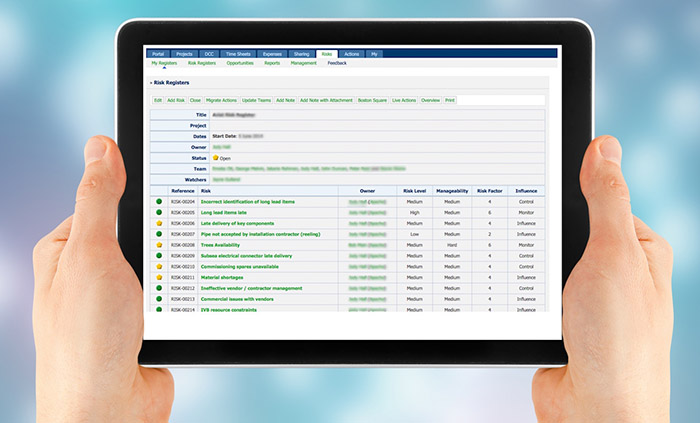Click the Add Note button
This screenshot has width=700, height=423.
[285, 100]
